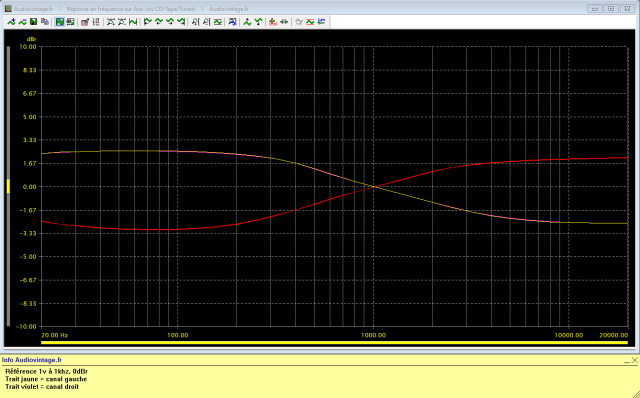Screen dimensions: 640x398
Task: Click the second axis zoom magnifier icon
Action: (207, 22)
